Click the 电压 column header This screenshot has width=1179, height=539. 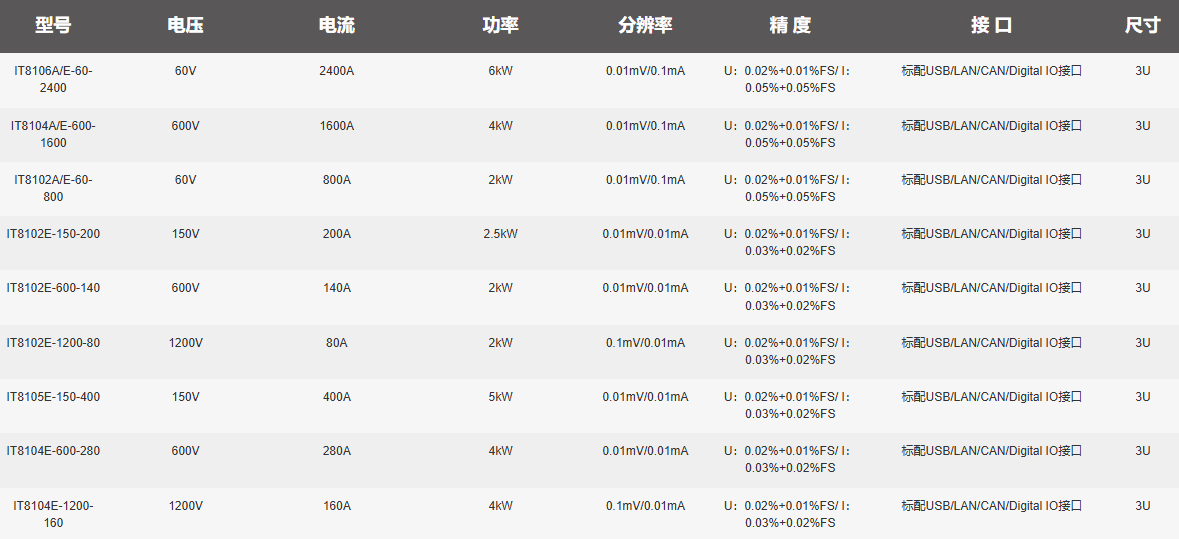pos(185,26)
